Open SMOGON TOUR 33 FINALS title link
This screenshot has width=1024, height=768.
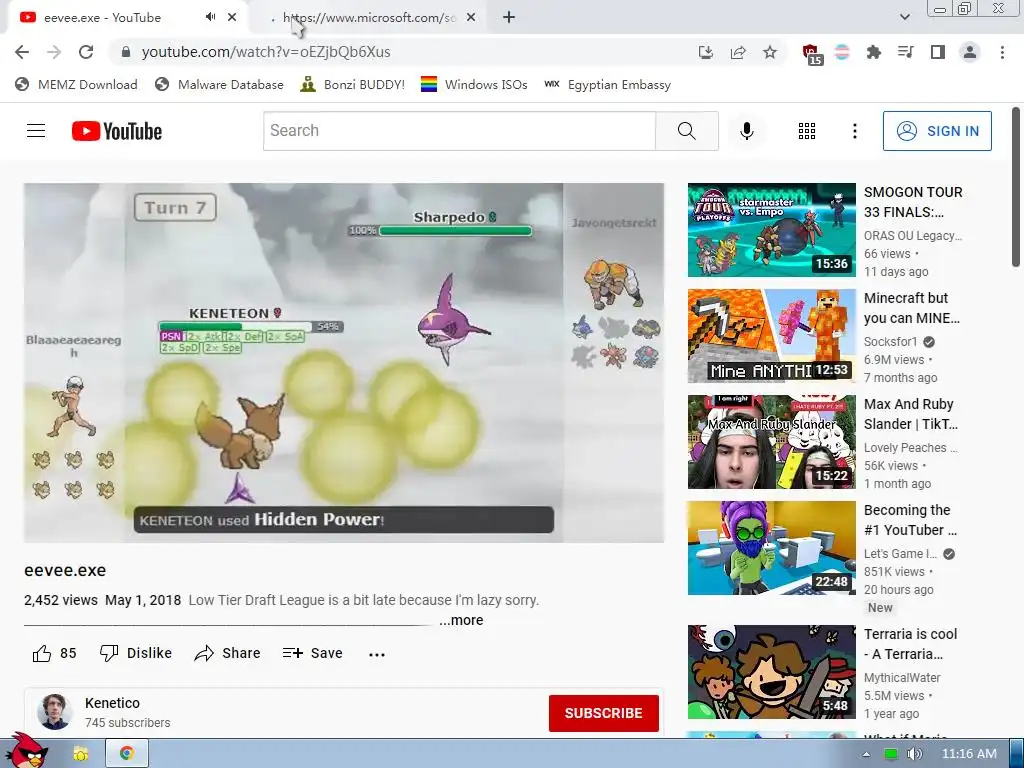coord(913,202)
